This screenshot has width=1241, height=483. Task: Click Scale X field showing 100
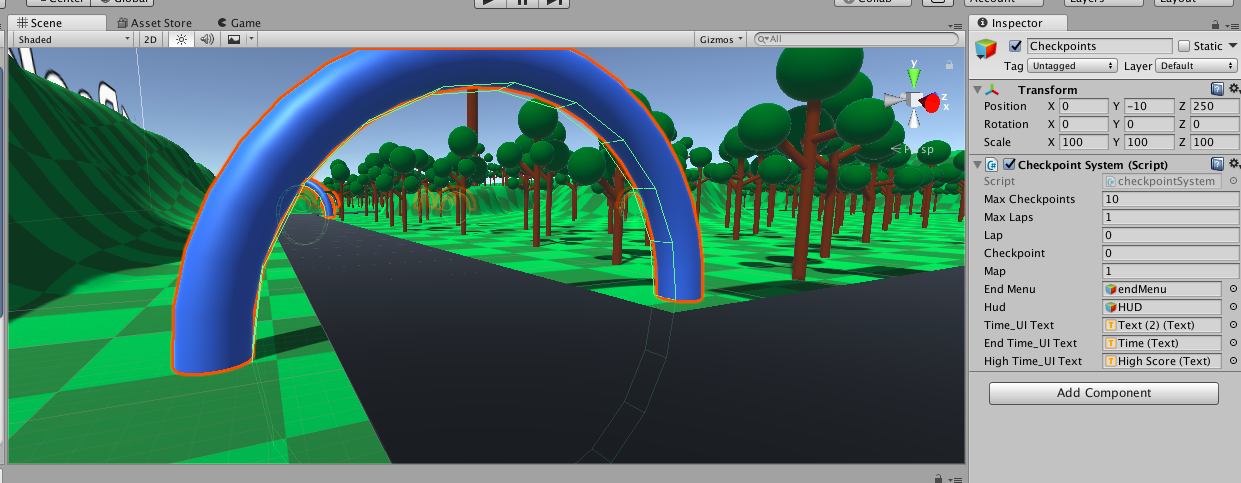click(1083, 142)
